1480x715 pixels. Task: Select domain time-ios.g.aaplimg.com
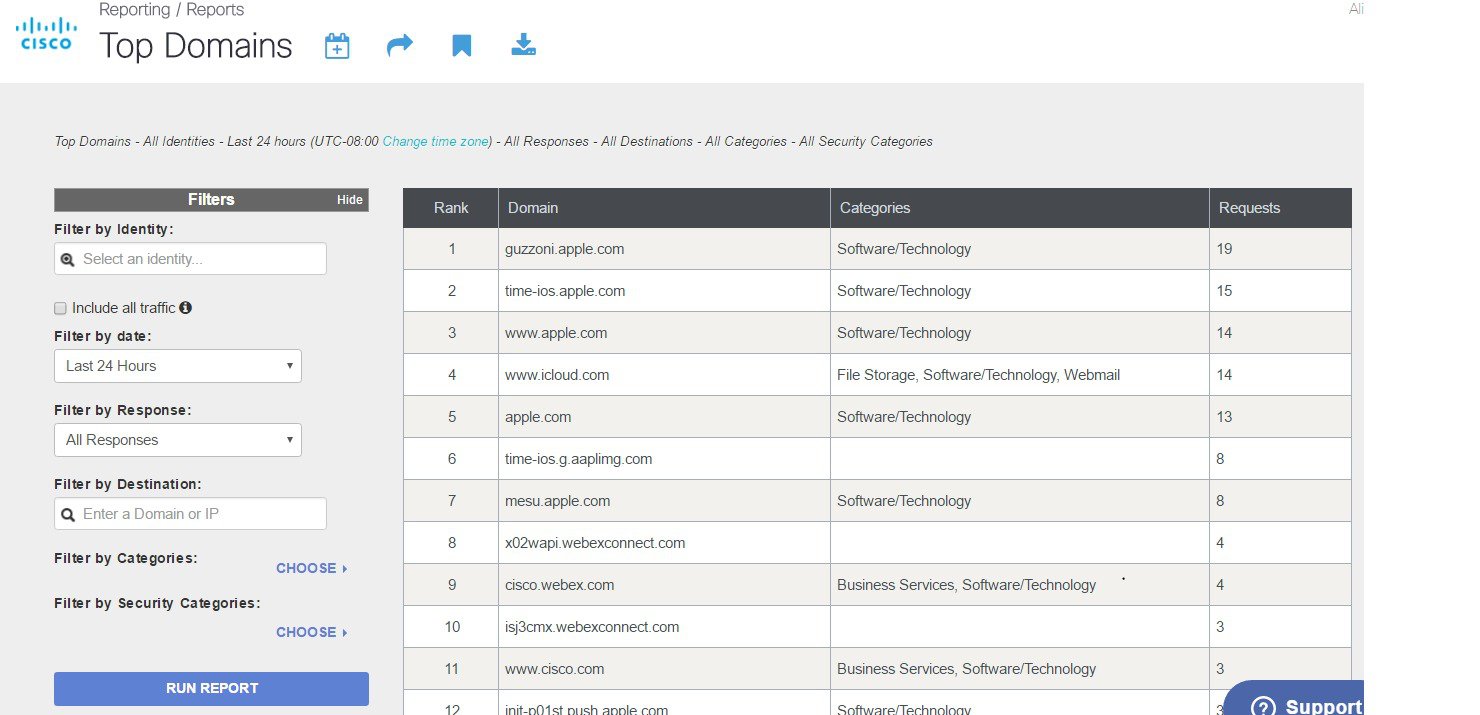[579, 459]
